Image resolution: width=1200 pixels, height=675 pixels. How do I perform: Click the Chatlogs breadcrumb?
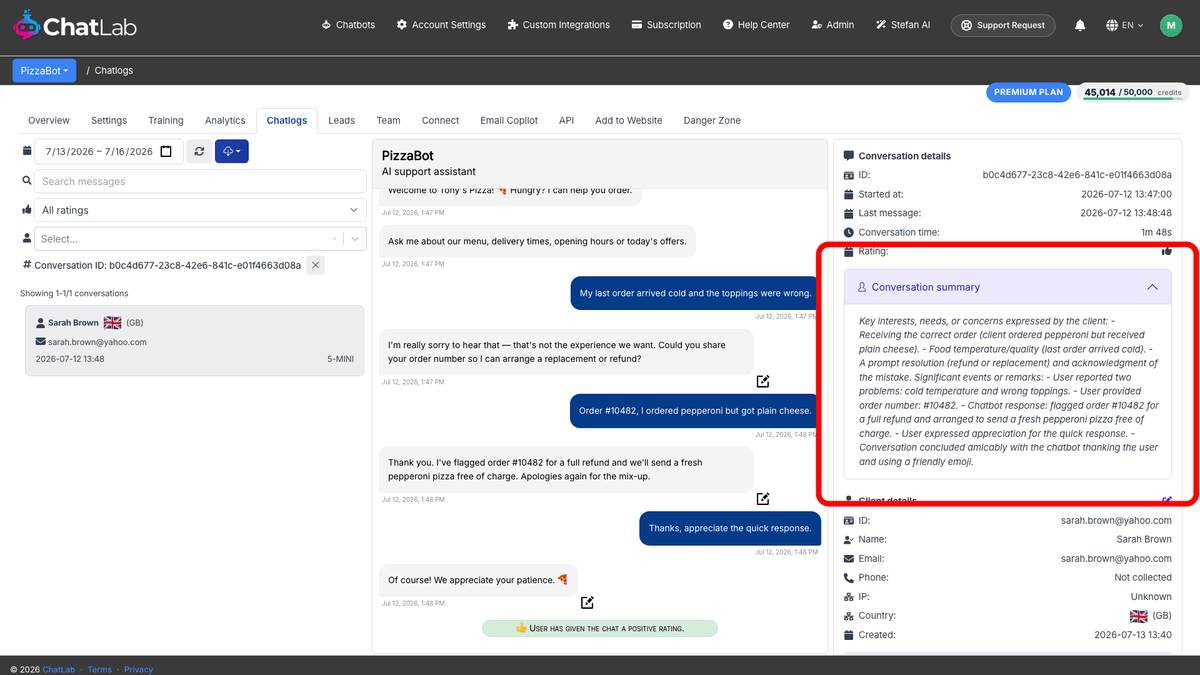coord(114,70)
